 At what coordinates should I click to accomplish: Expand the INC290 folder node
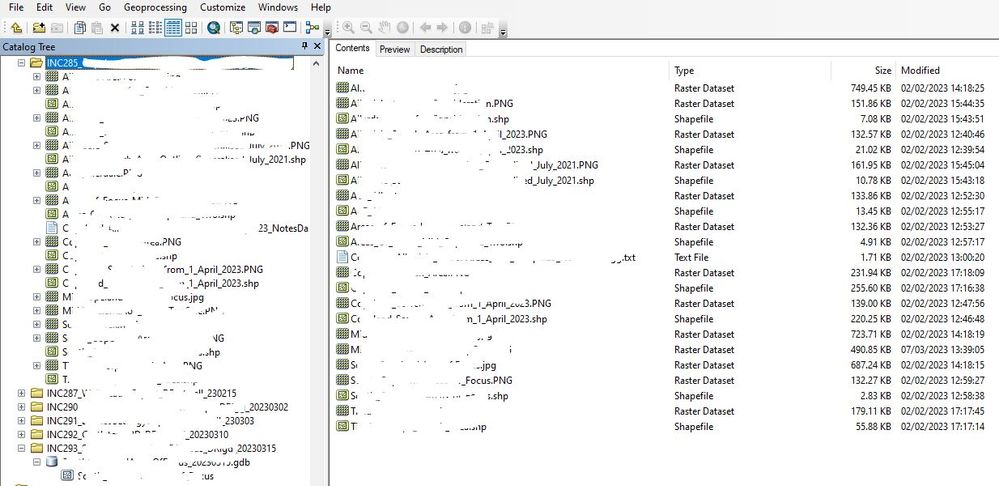point(22,407)
